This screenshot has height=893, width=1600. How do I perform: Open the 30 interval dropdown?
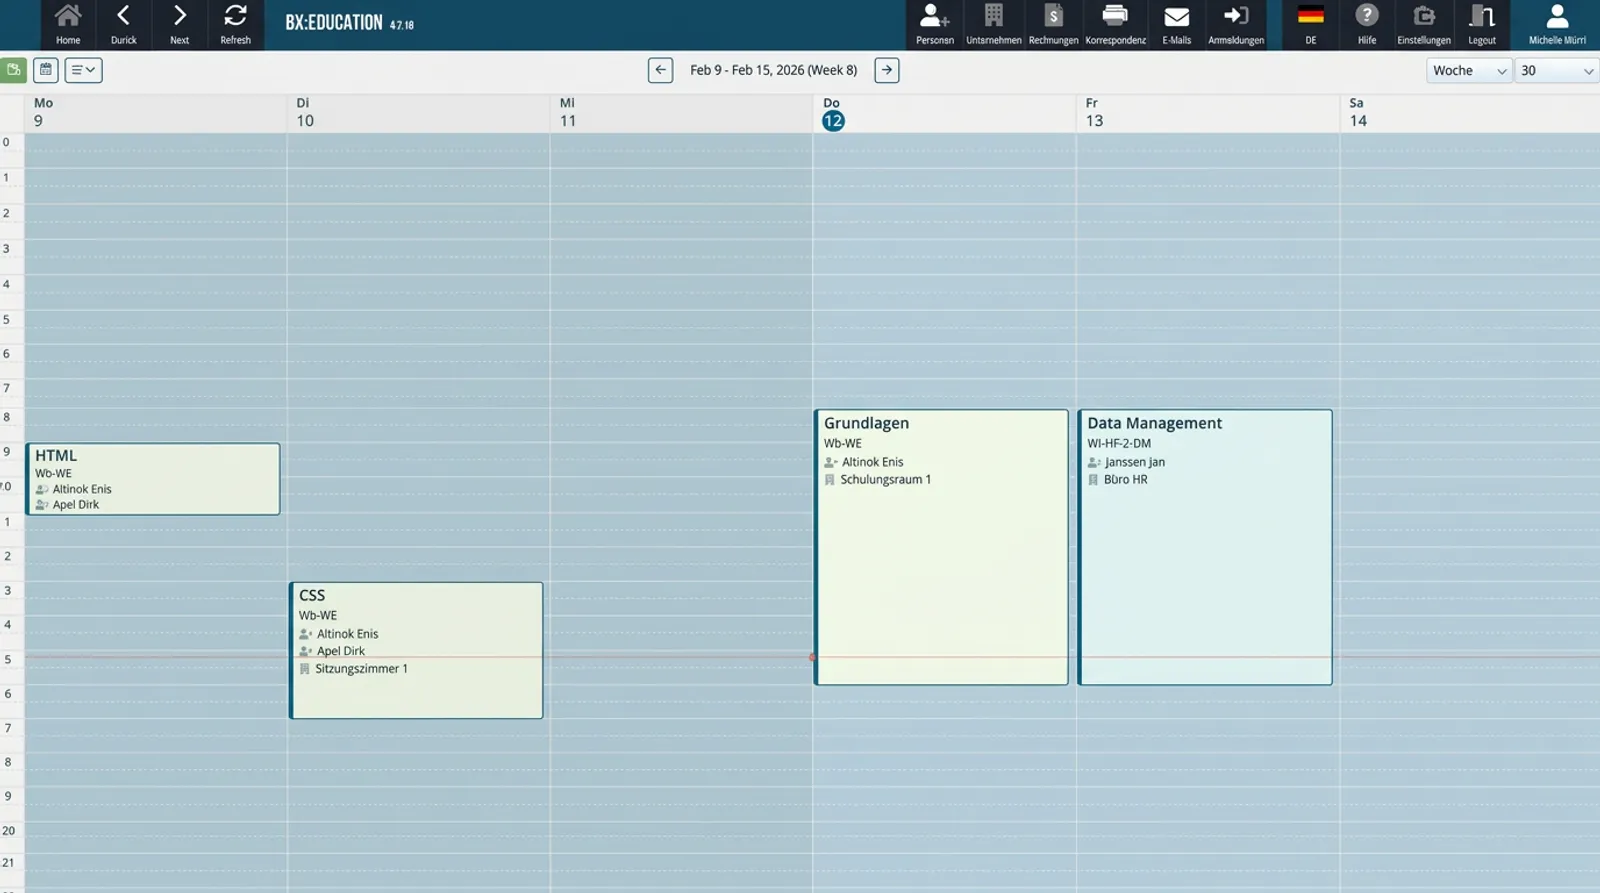1557,70
